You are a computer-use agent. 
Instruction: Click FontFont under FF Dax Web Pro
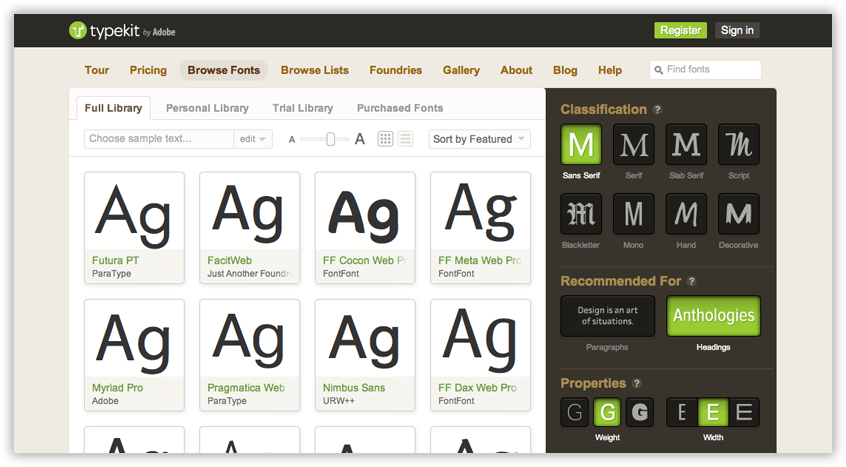point(456,401)
